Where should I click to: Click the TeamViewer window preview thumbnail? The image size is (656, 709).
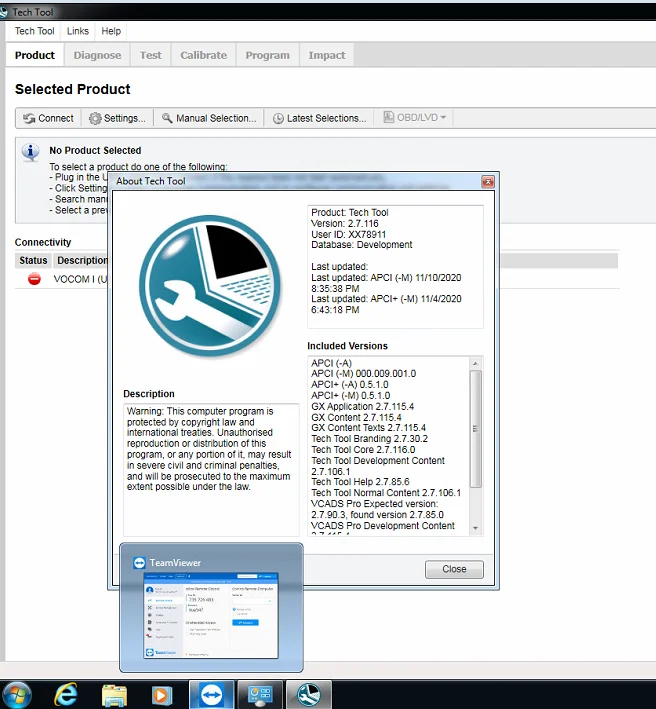[211, 615]
